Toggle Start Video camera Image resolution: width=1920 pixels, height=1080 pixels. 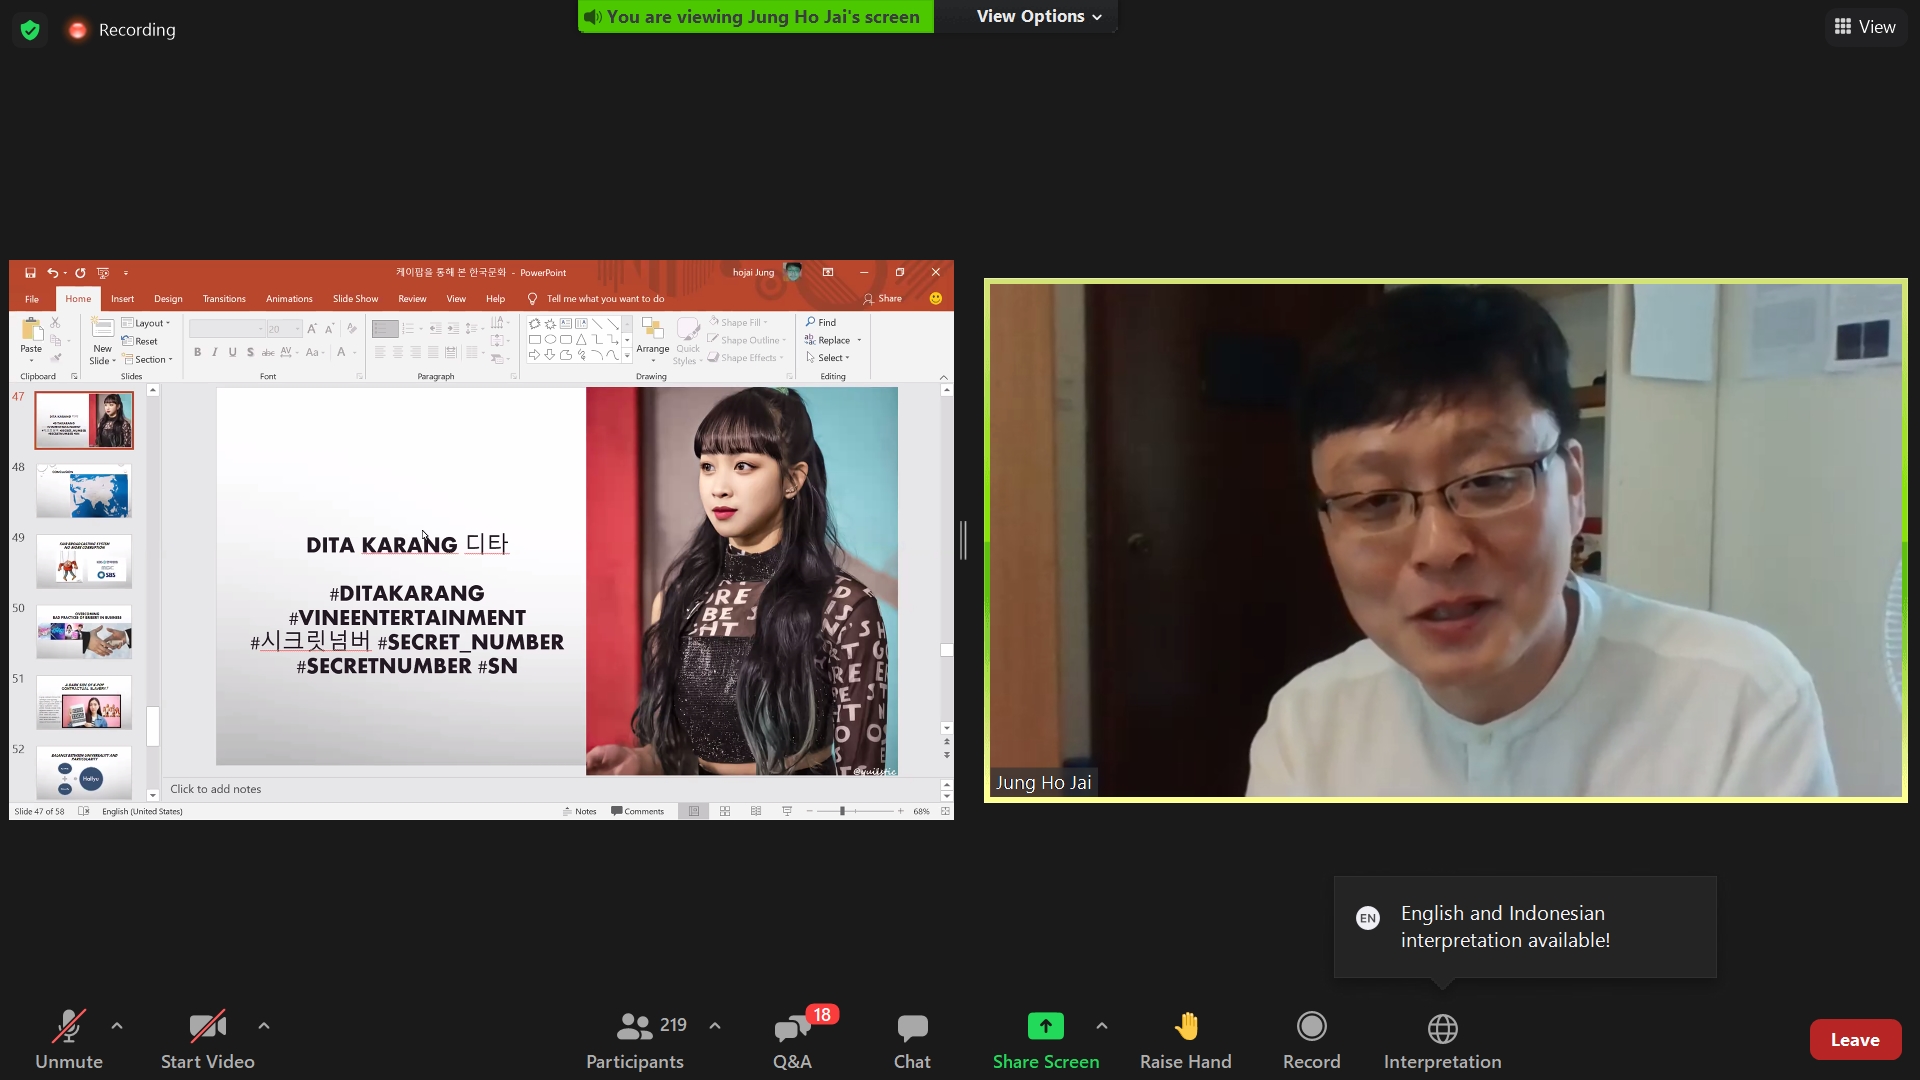point(207,1028)
